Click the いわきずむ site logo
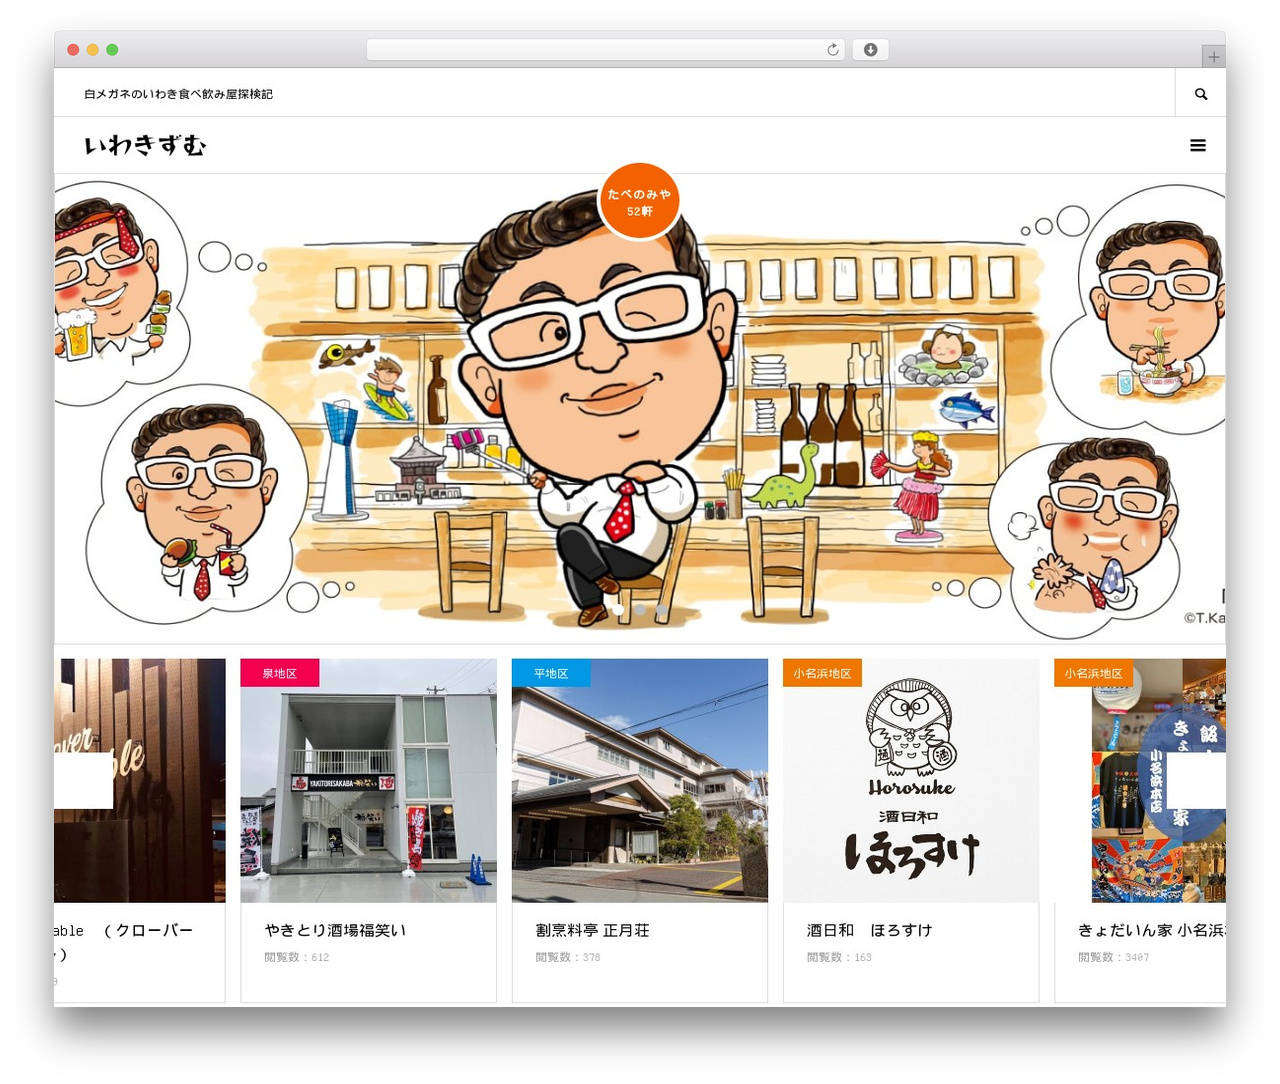1280x1084 pixels. (145, 146)
